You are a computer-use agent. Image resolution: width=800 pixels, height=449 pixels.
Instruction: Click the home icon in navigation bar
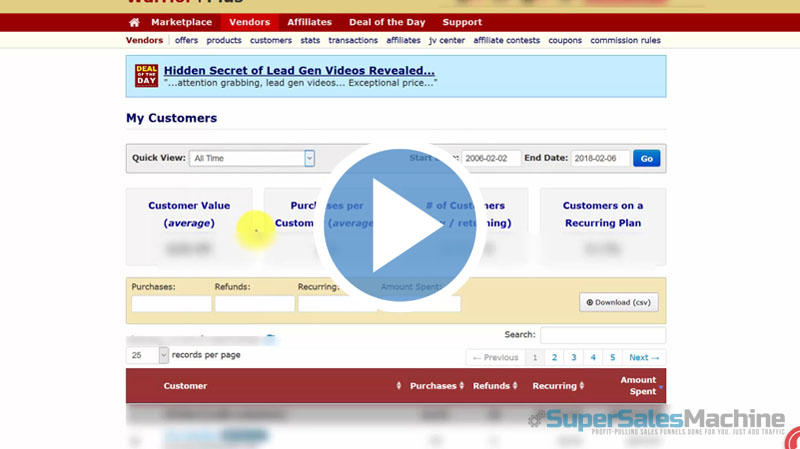[134, 22]
